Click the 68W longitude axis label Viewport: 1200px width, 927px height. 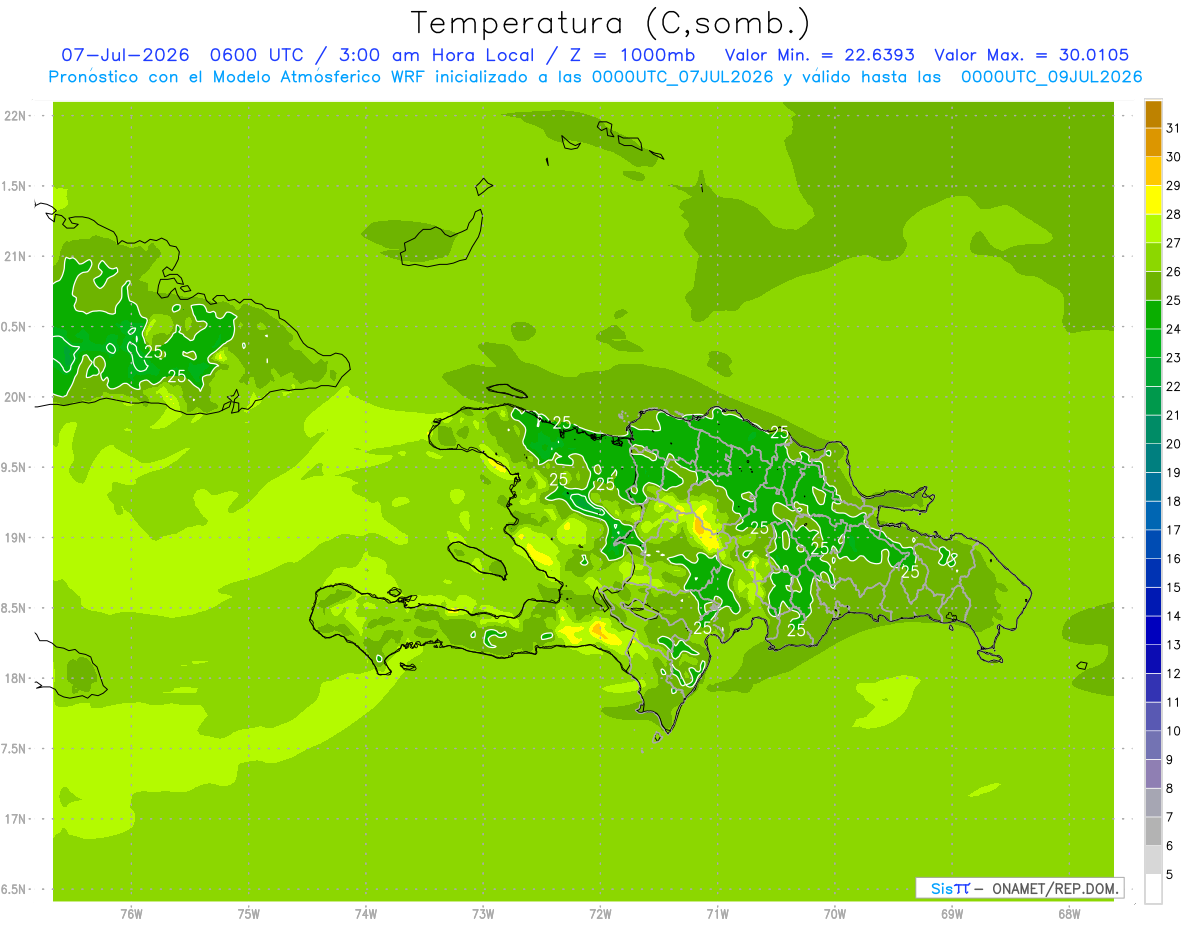[1069, 914]
